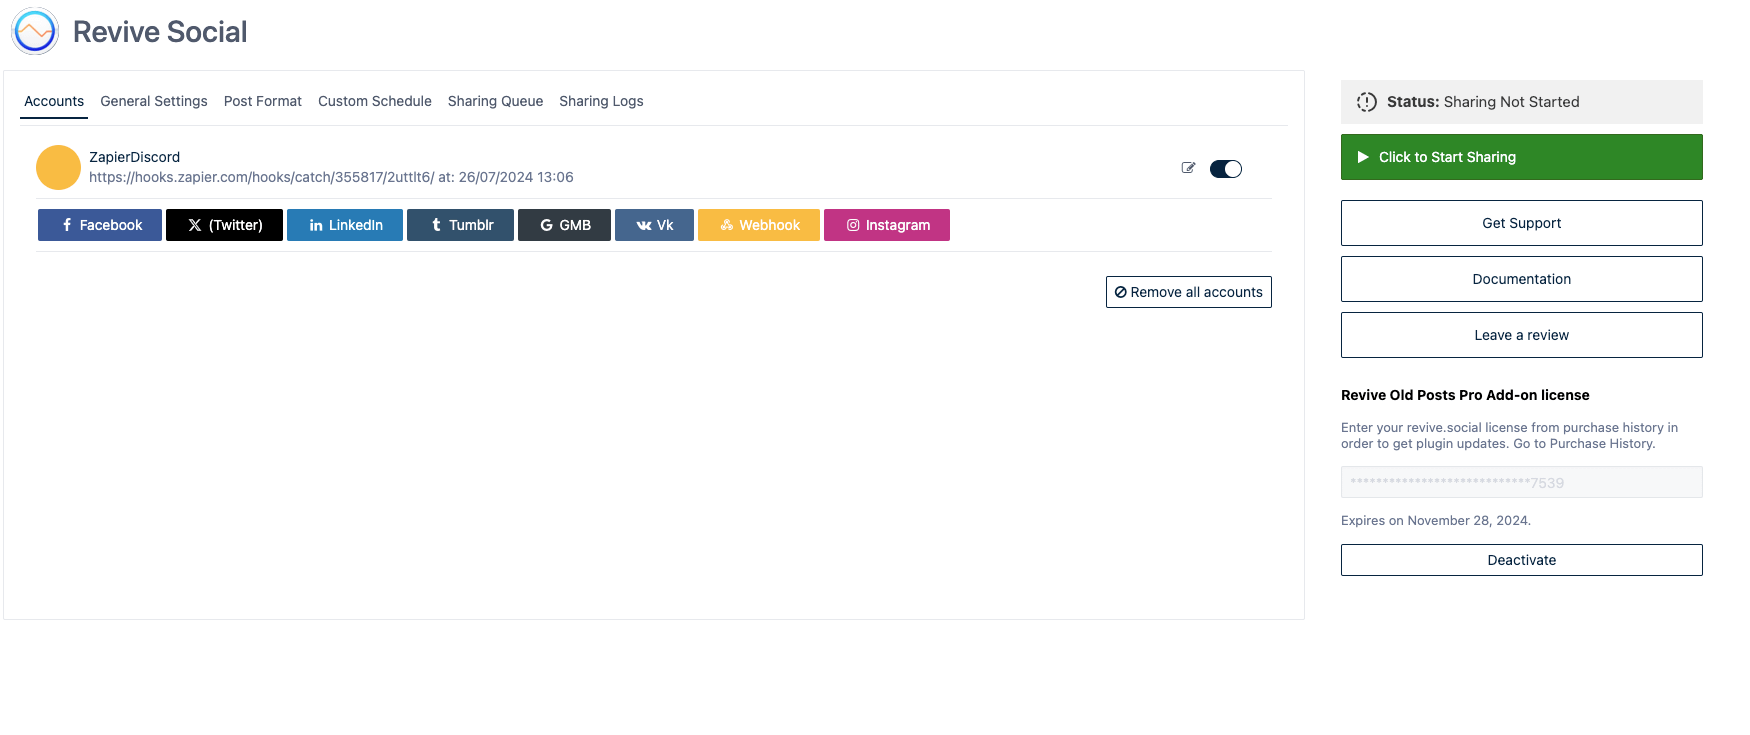Add a Facebook account

click(x=100, y=225)
